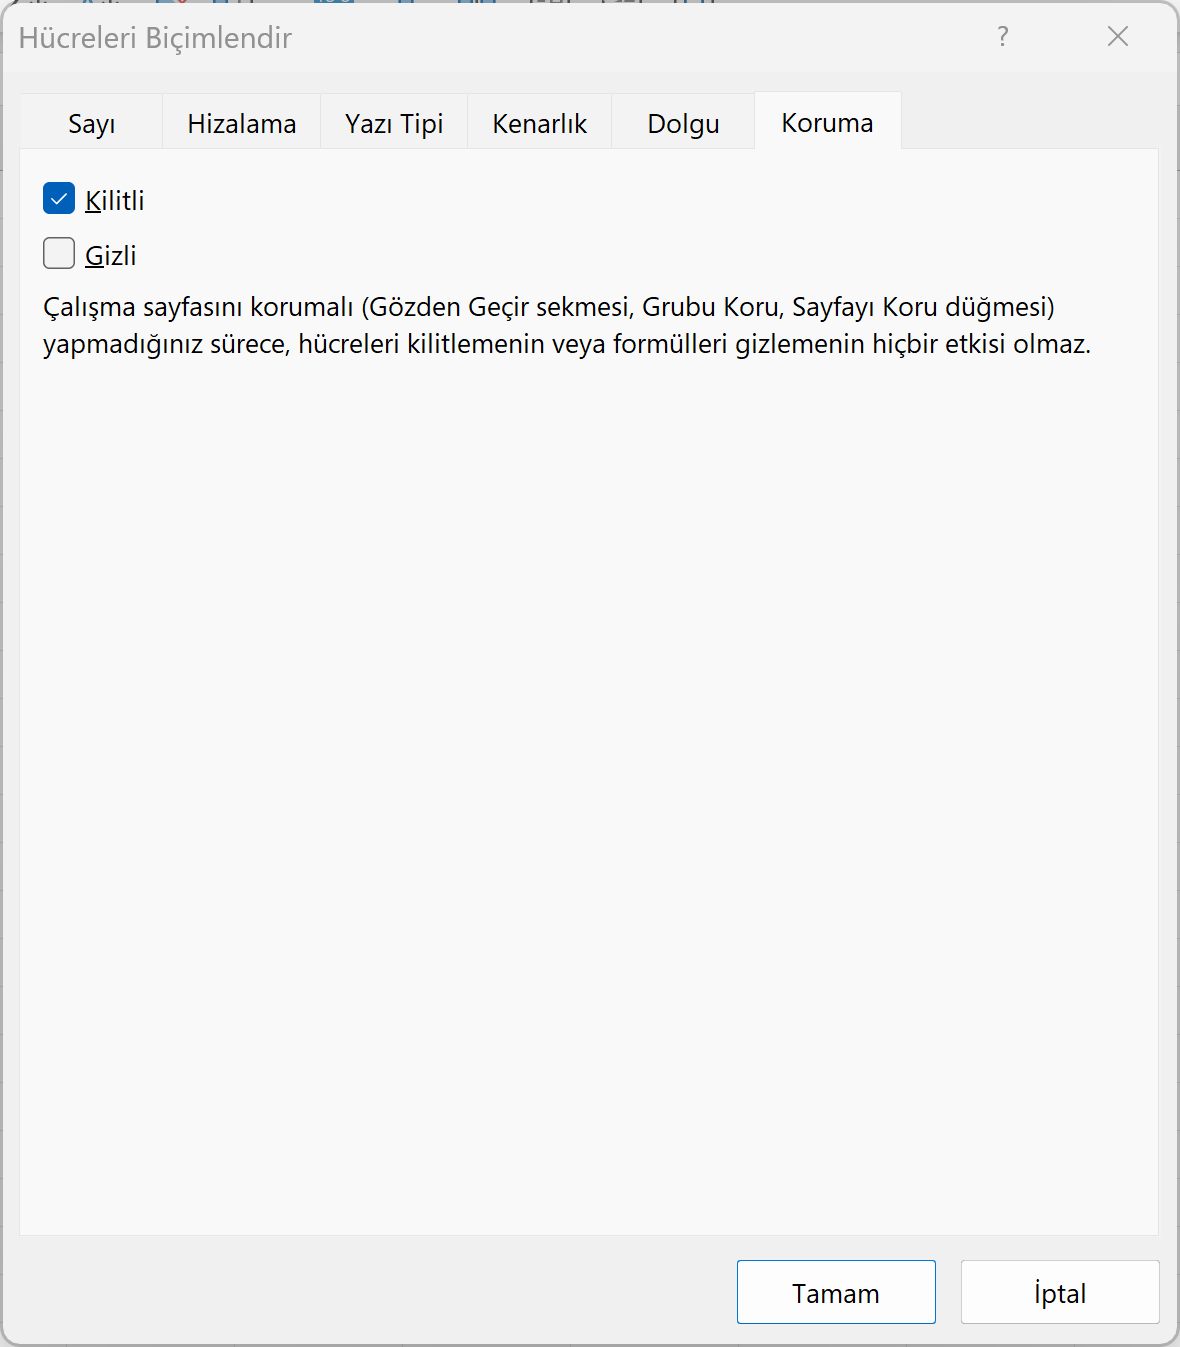
Task: Click the Gizli label text
Action: (111, 256)
